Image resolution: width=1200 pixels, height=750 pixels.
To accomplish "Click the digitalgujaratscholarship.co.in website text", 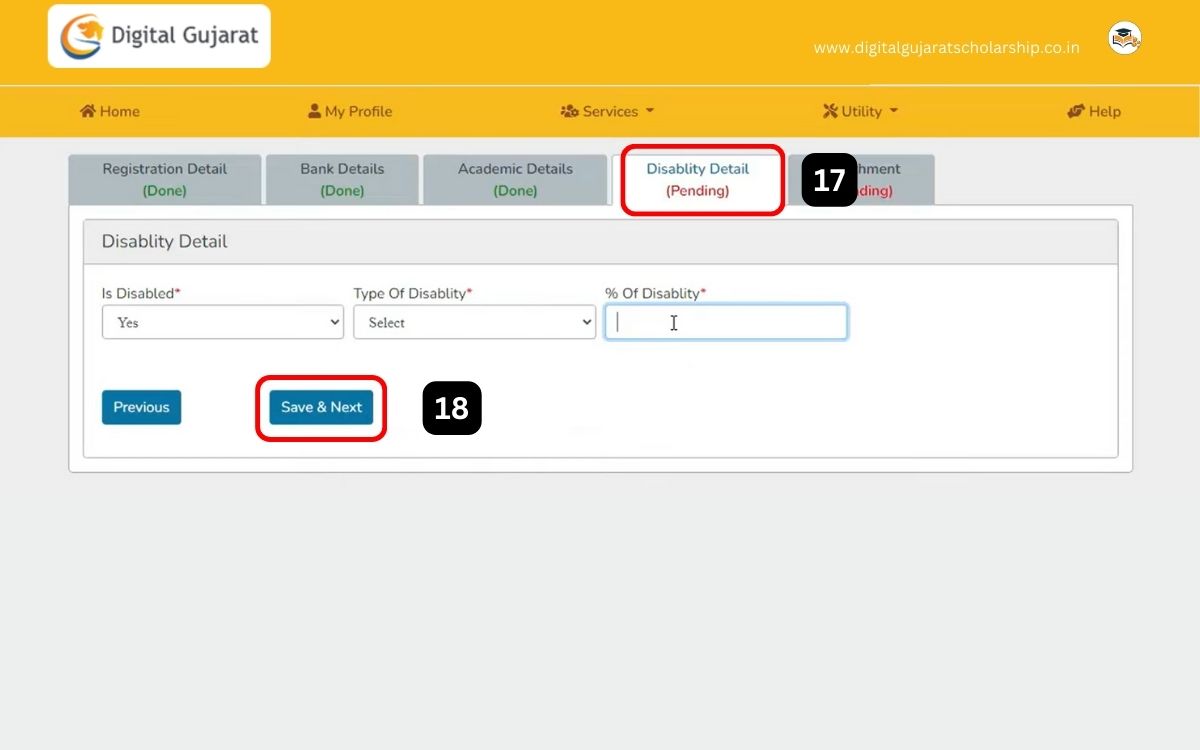I will tap(946, 48).
